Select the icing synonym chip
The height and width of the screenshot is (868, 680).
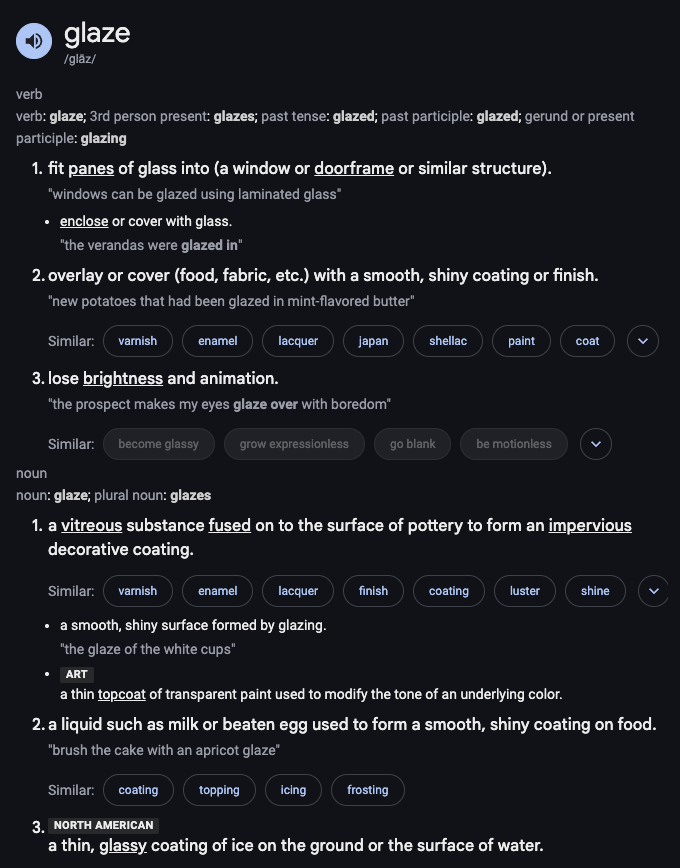click(x=293, y=790)
